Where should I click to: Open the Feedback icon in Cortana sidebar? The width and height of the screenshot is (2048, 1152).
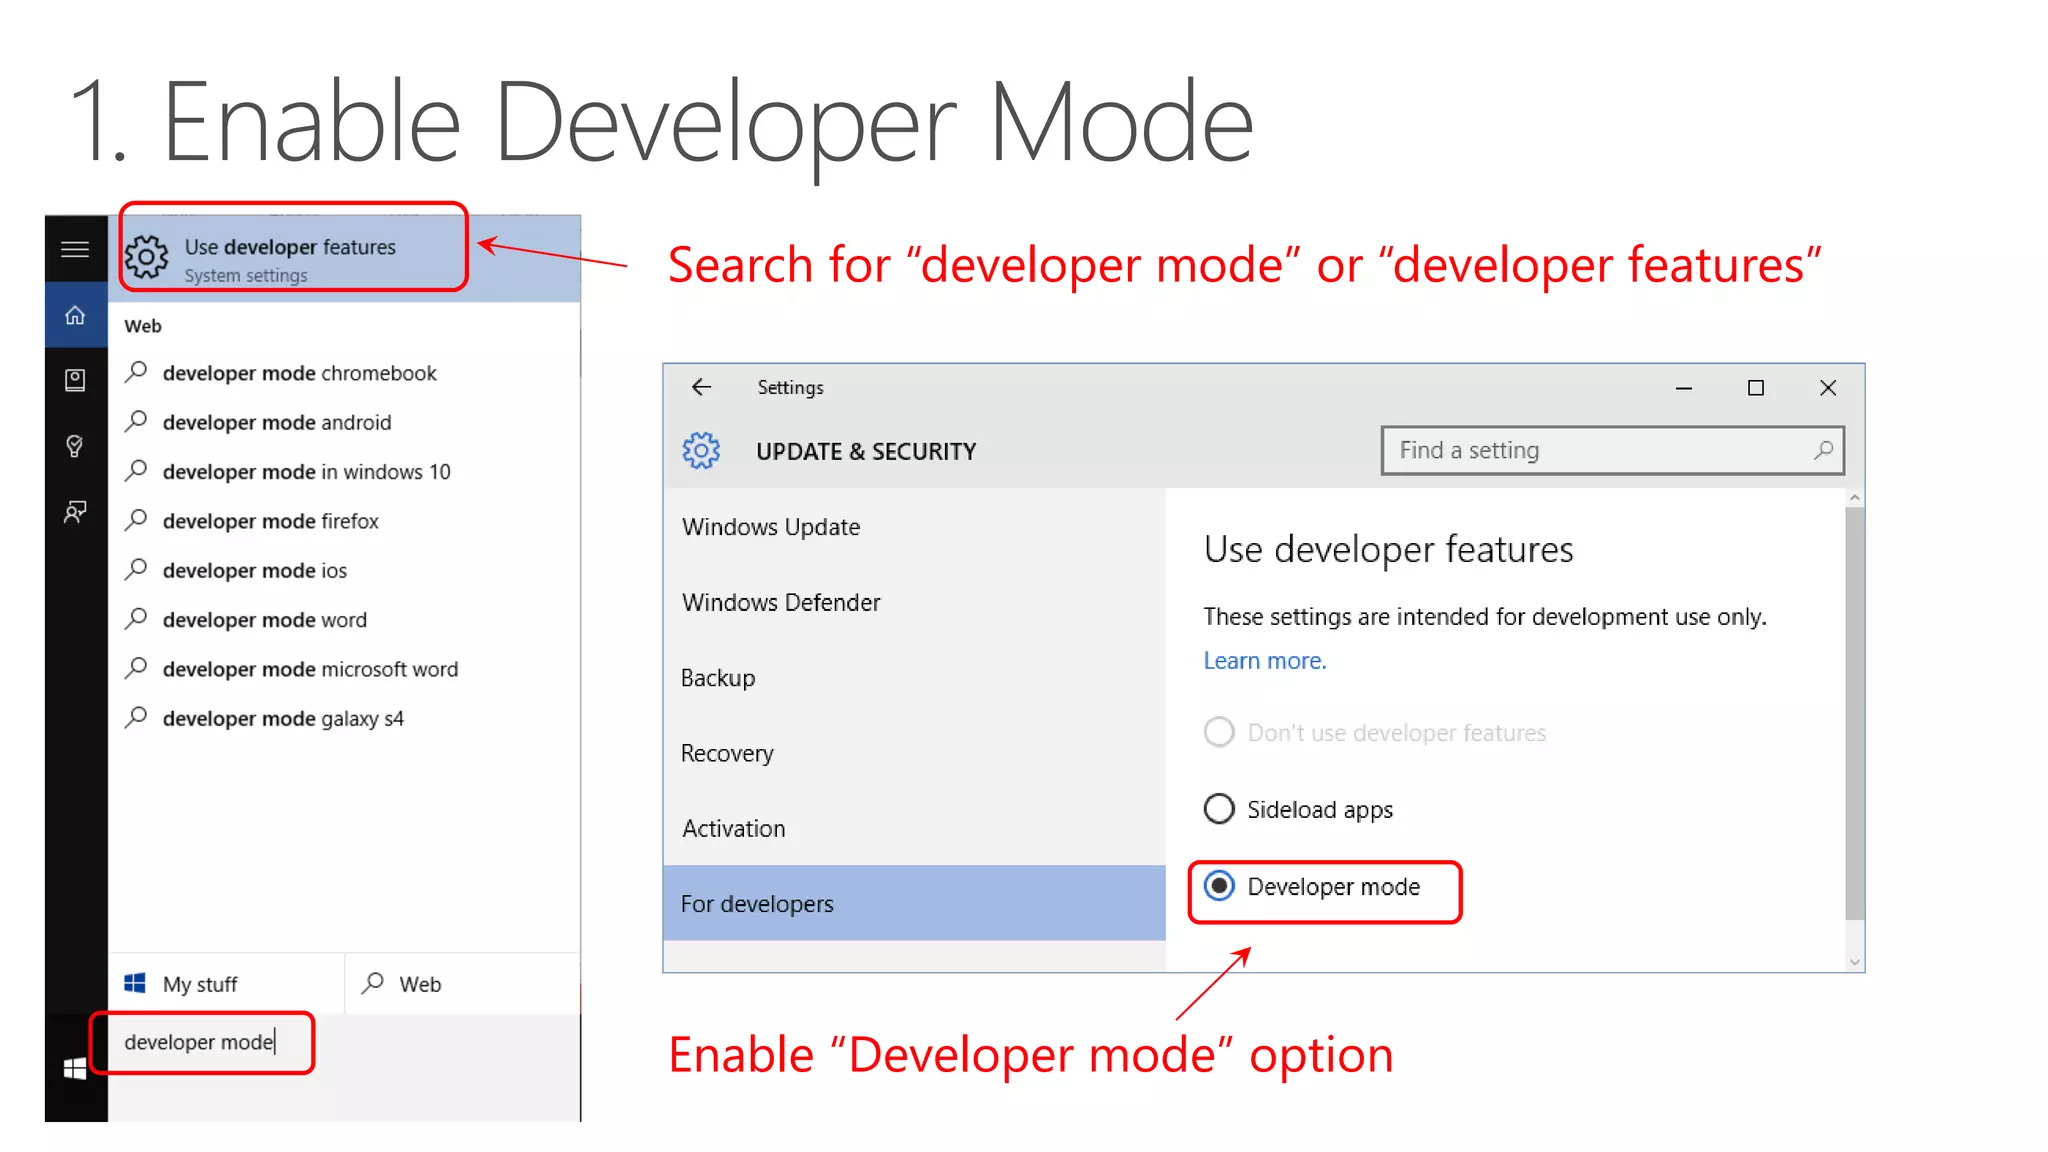75,512
